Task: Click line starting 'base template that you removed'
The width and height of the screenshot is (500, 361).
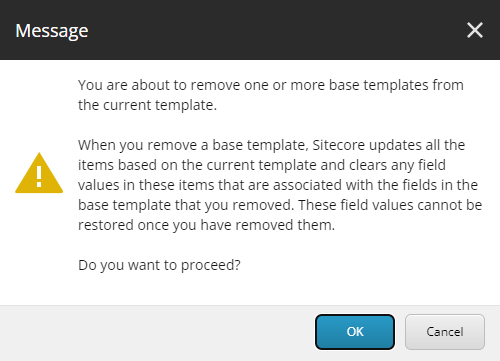Action: tap(280, 205)
